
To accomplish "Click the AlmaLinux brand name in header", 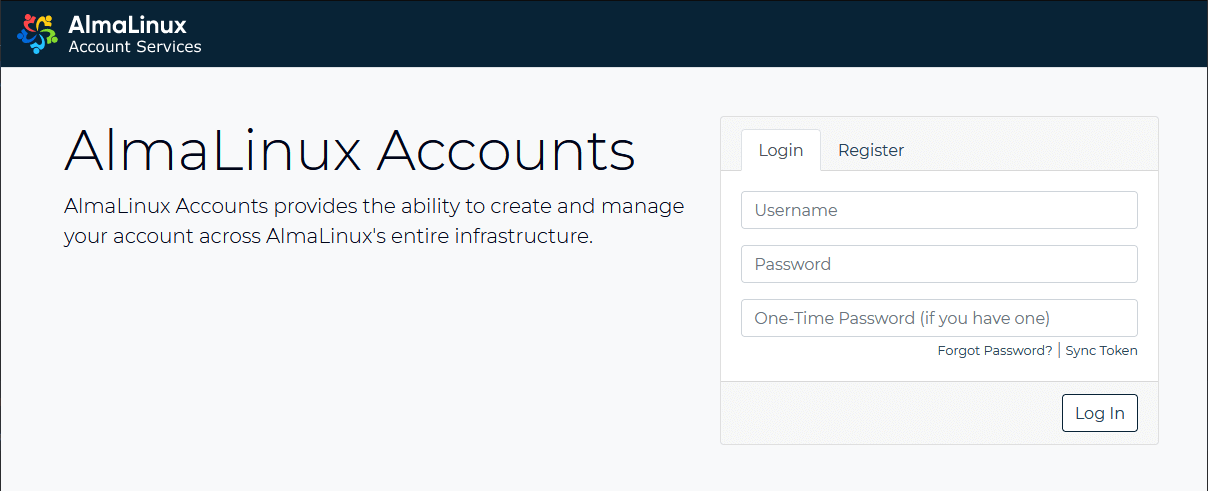I will coord(127,25).
